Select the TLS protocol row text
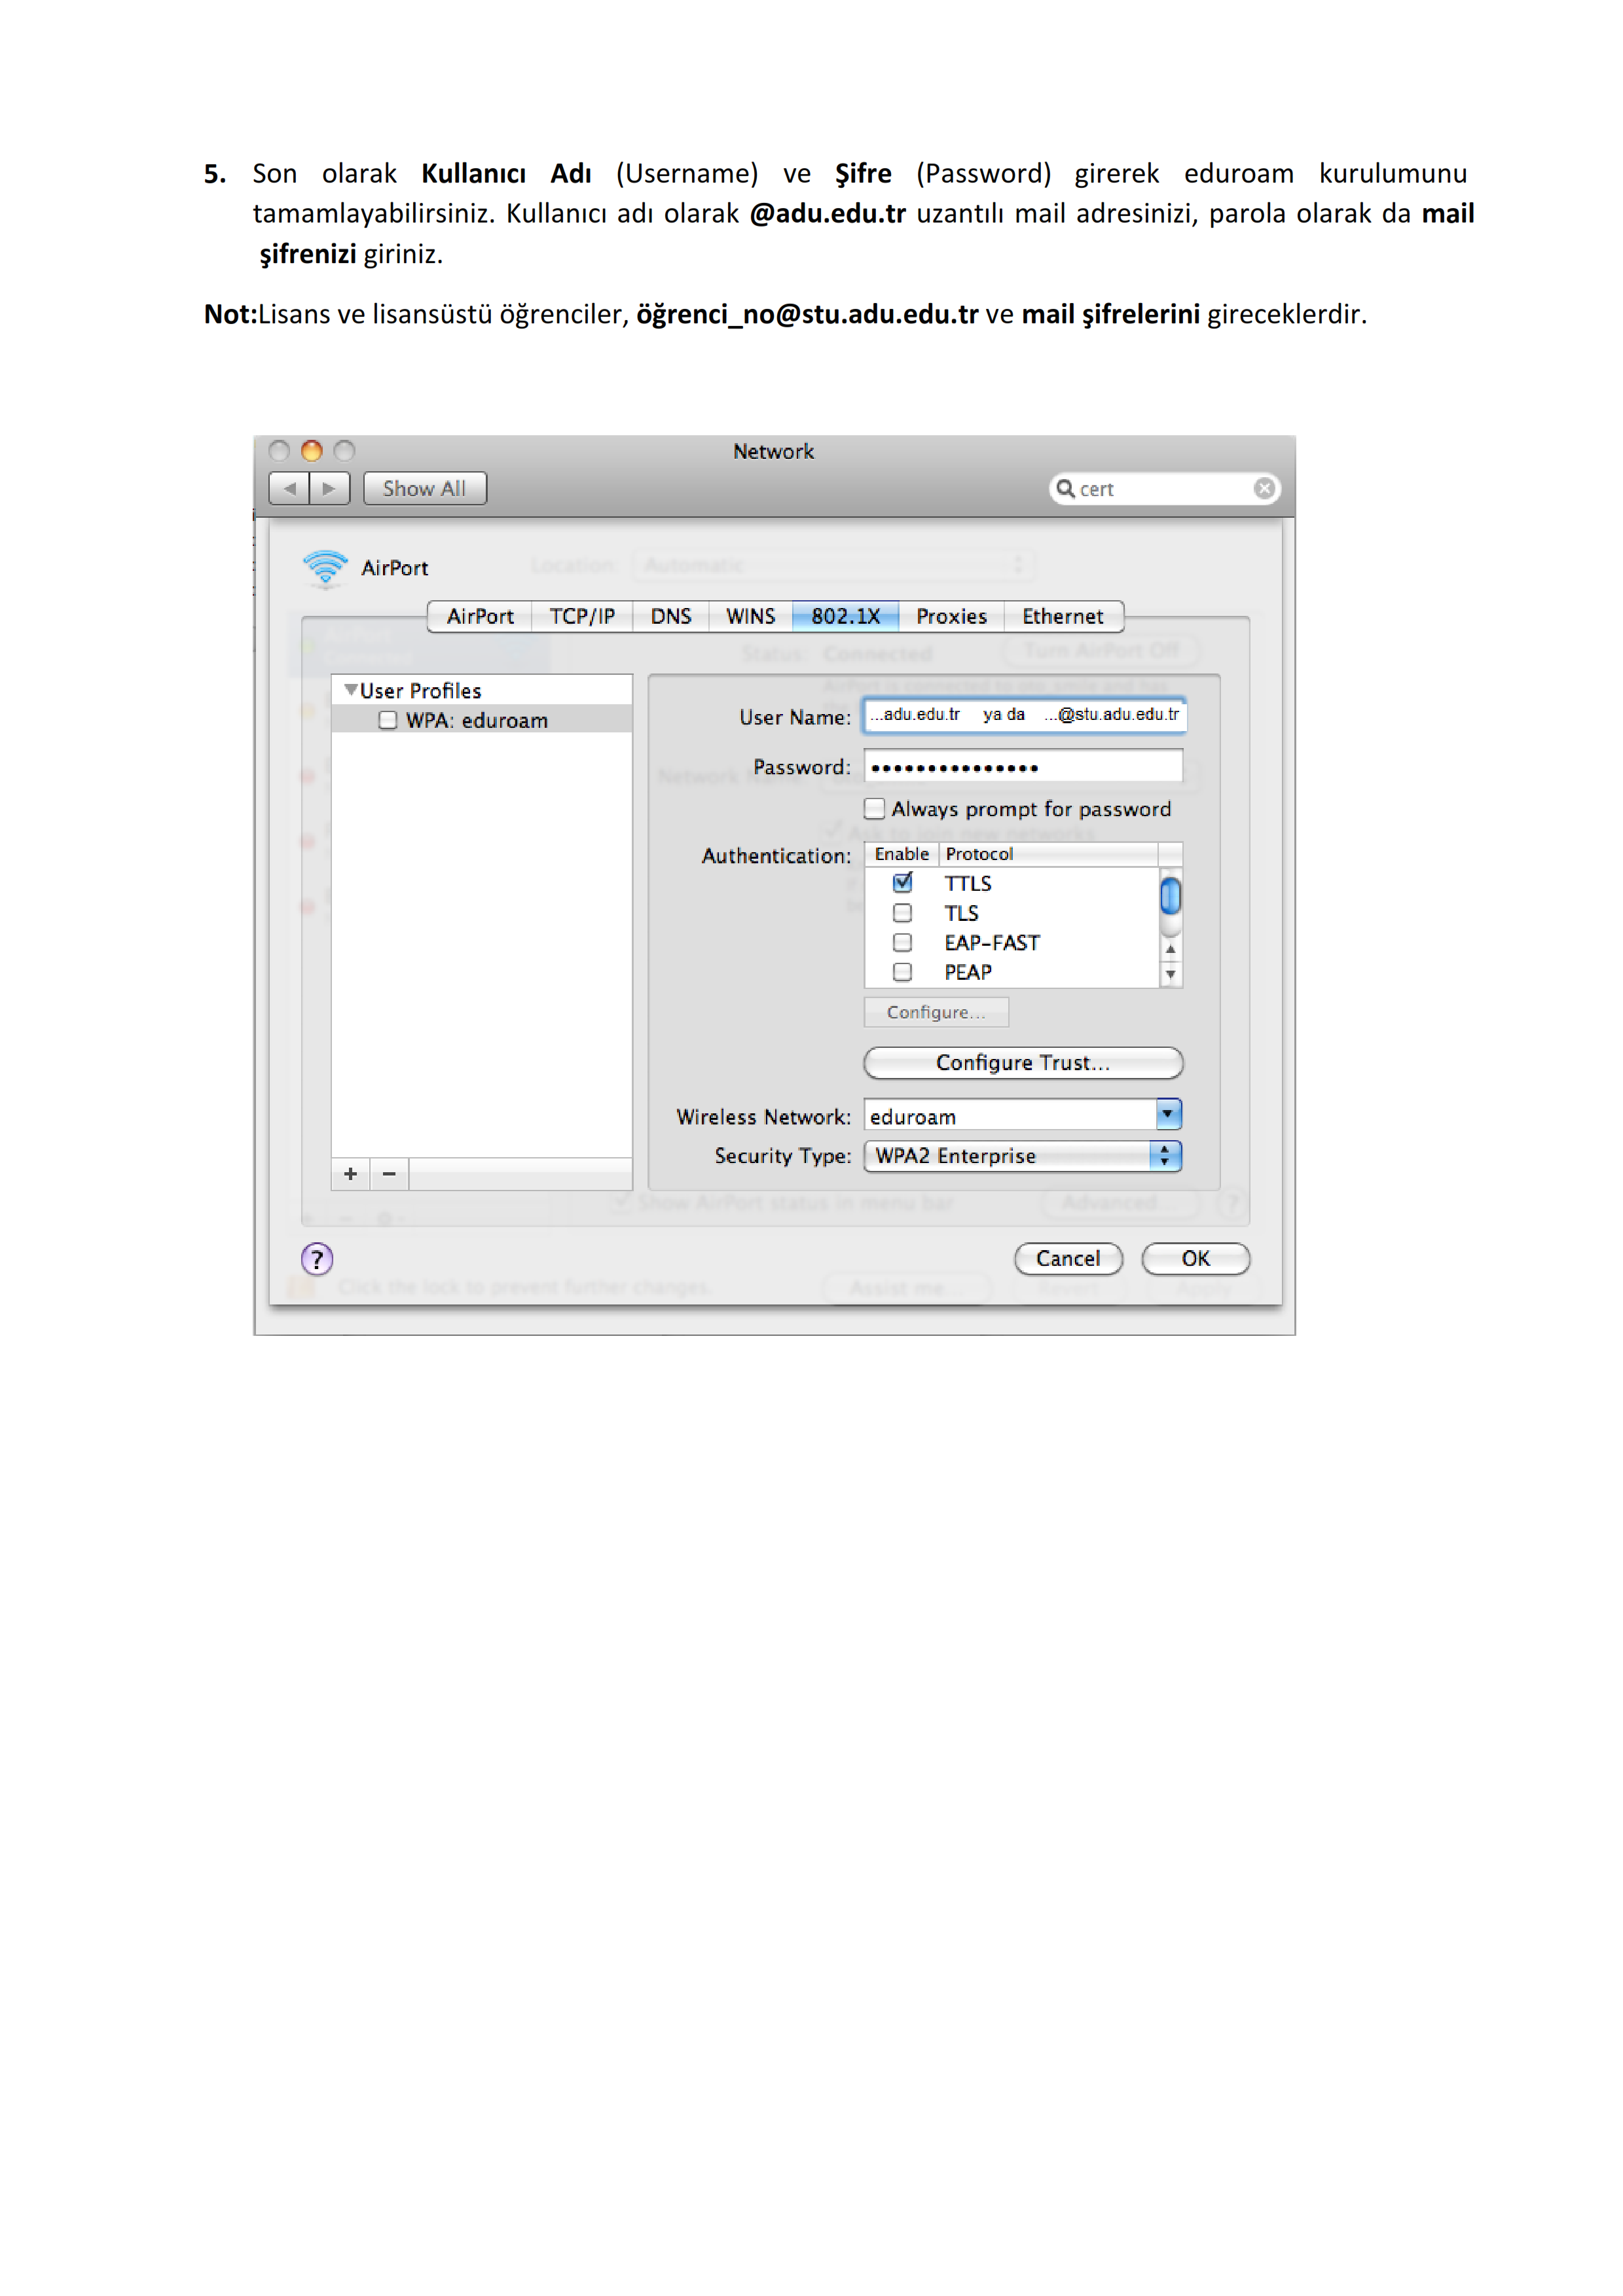This screenshot has height=2296, width=1623. tap(961, 914)
